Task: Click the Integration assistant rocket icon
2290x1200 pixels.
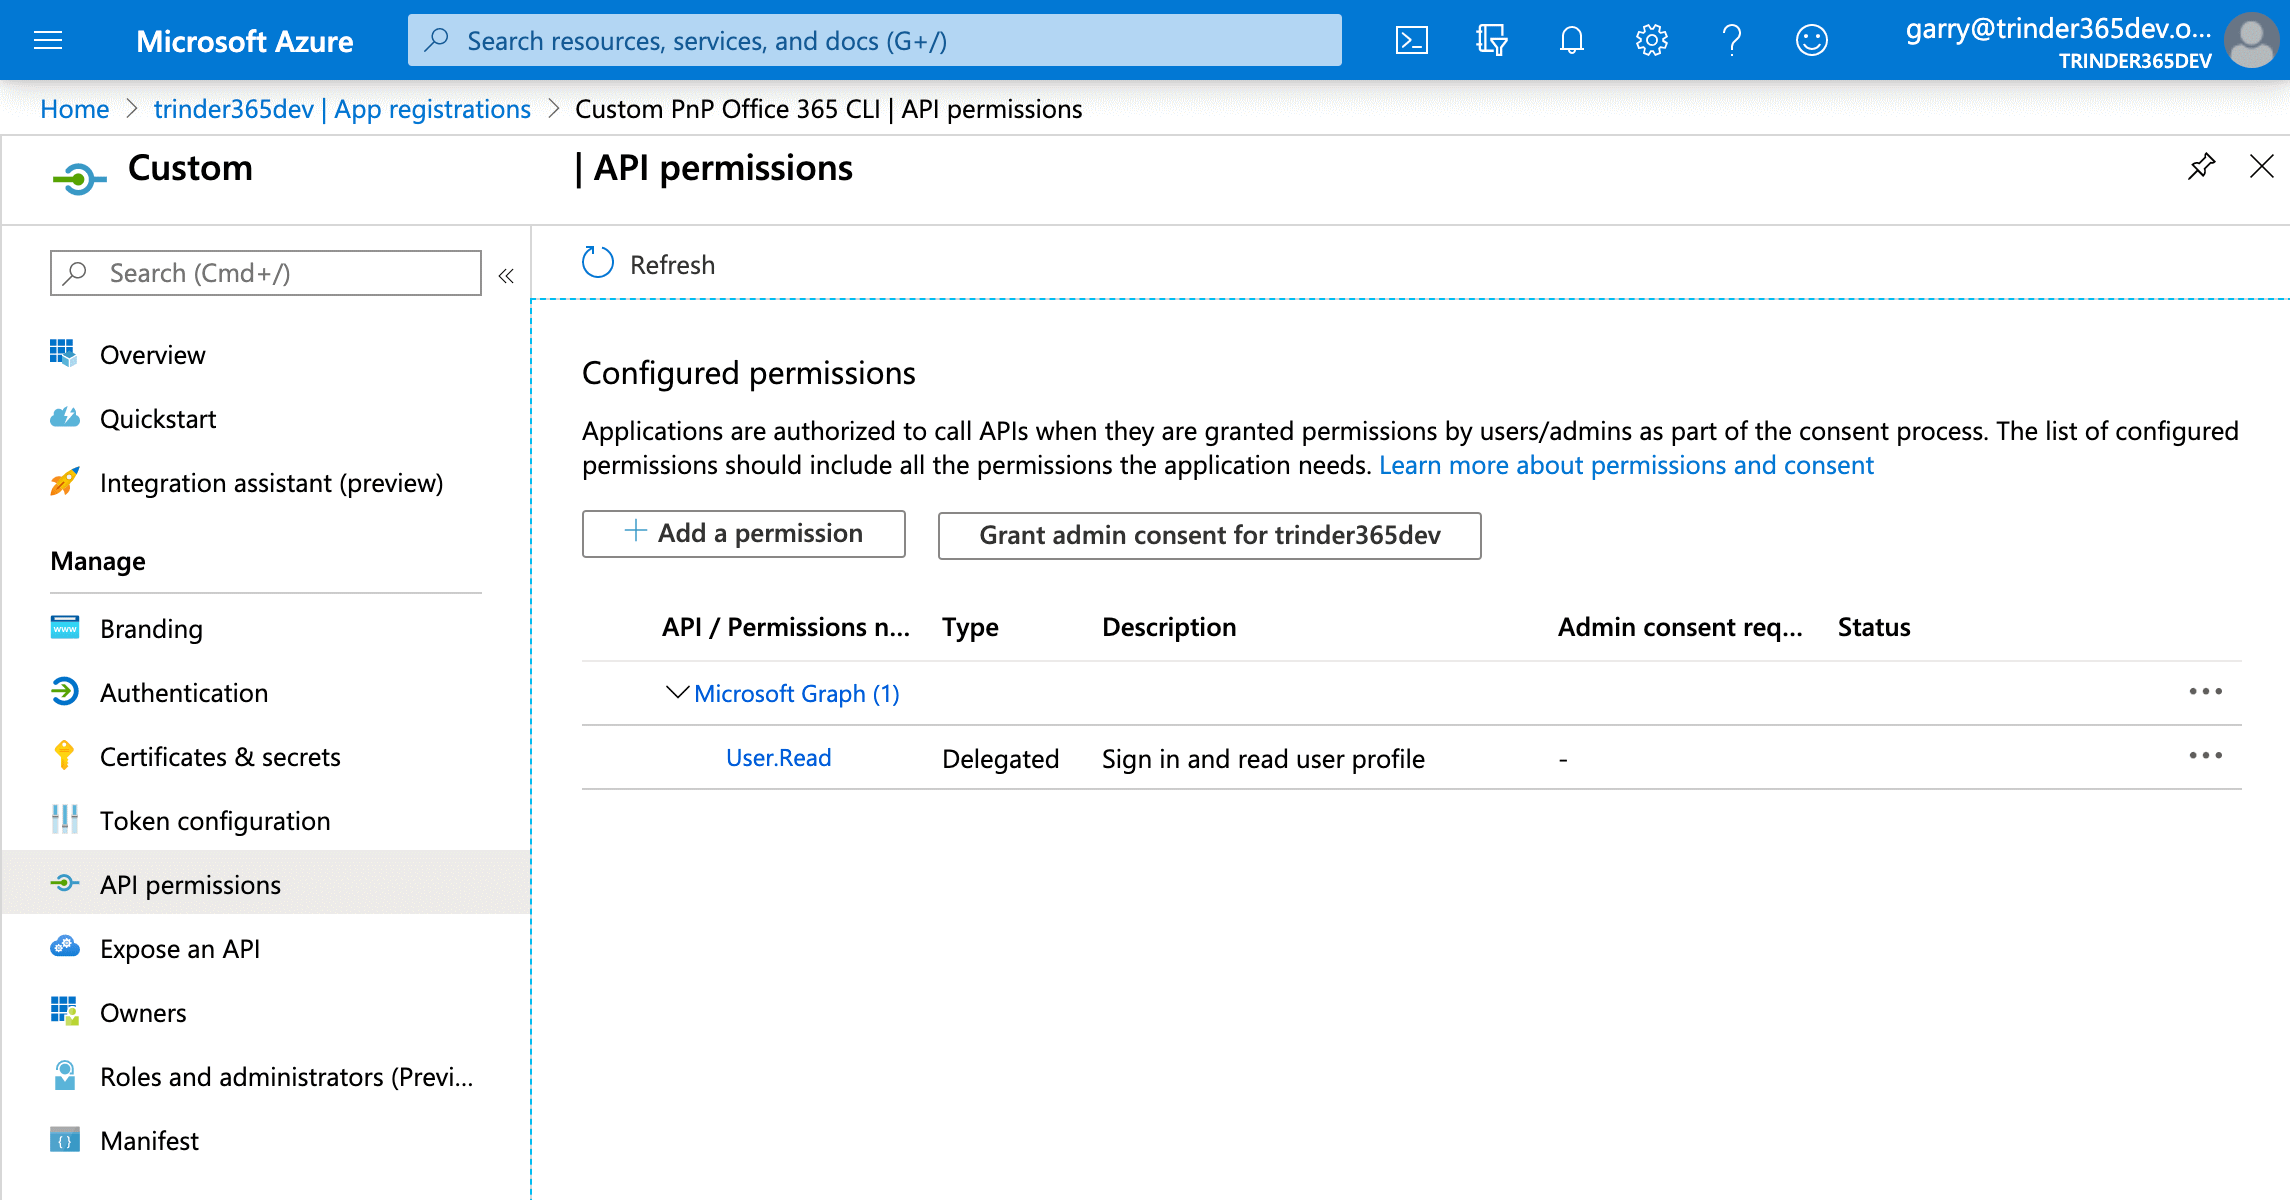Action: (64, 481)
